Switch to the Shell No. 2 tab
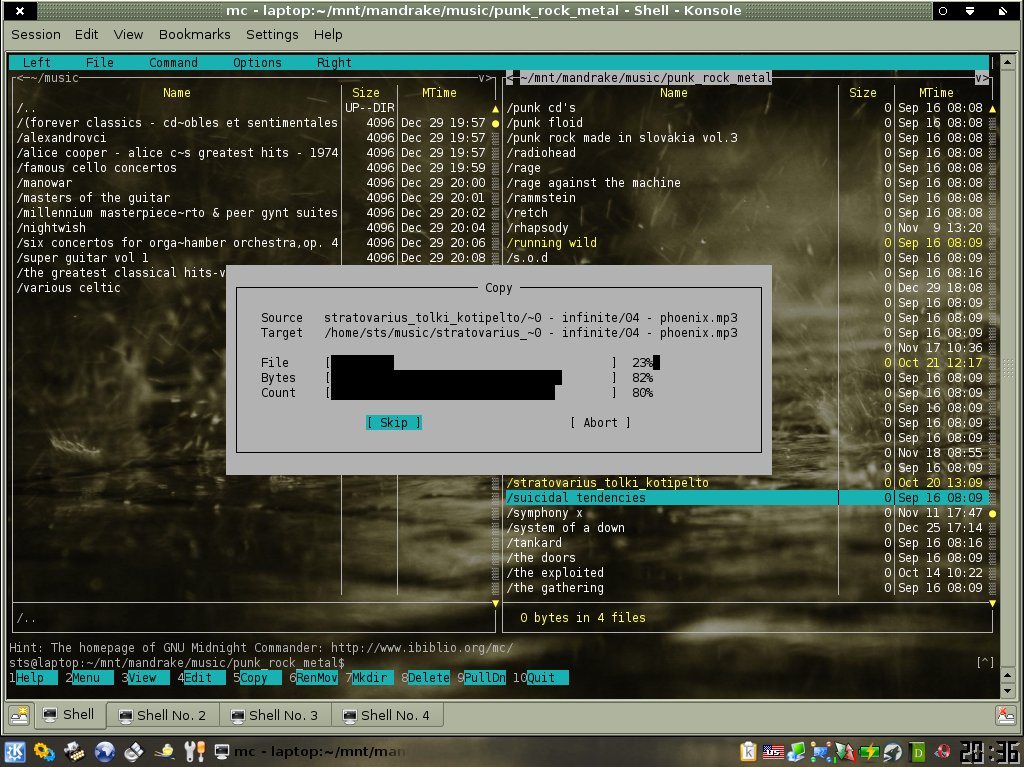Viewport: 1024px width, 767px height. 163,715
